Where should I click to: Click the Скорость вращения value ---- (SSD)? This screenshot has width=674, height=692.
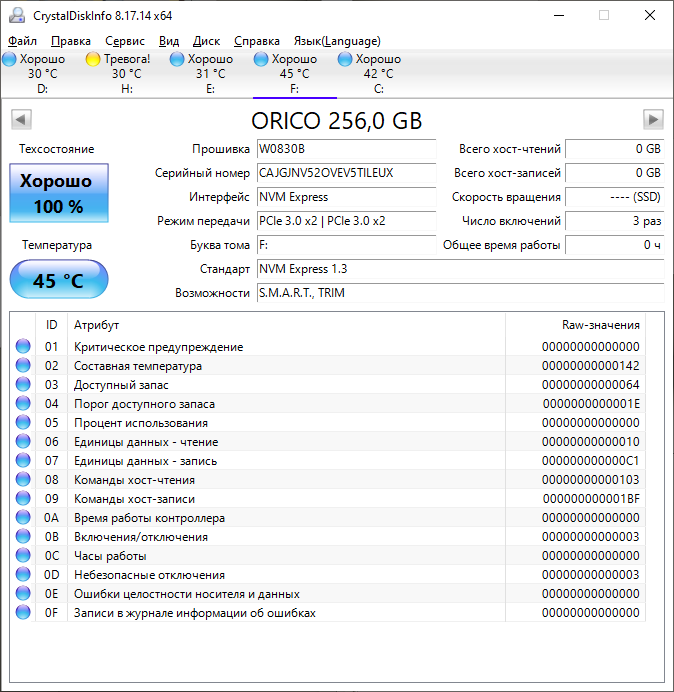[x=614, y=197]
